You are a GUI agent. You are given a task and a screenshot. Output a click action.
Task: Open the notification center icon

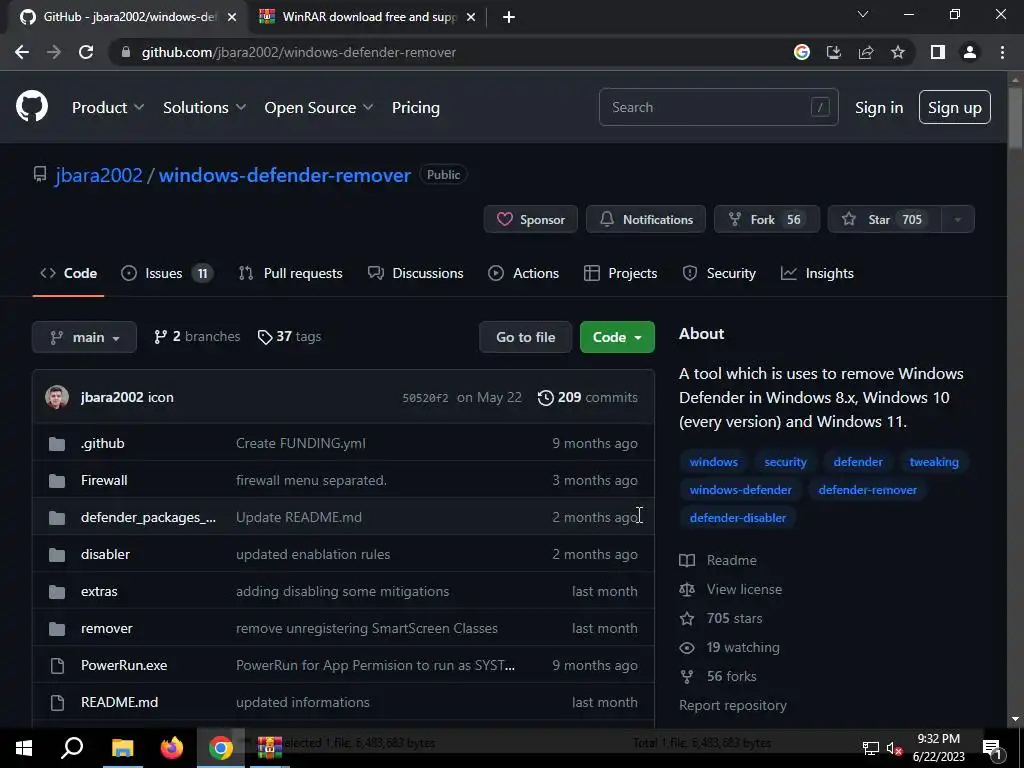(993, 748)
